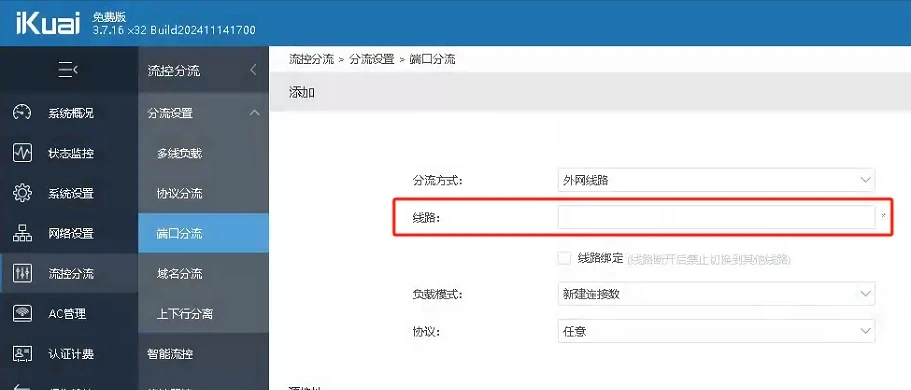Open 多线负载 submenu item
The height and width of the screenshot is (390, 911).
[x=203, y=153]
